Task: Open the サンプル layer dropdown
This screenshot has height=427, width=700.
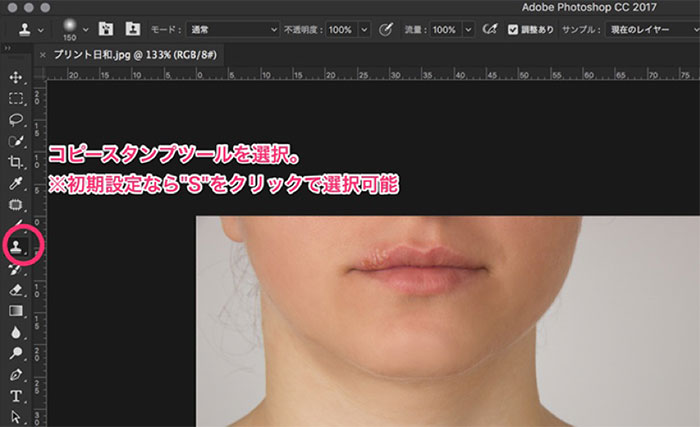Action: pos(653,30)
